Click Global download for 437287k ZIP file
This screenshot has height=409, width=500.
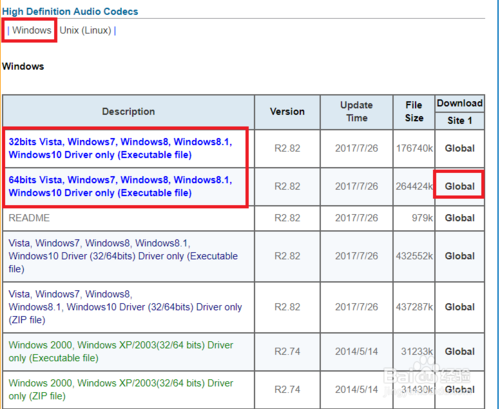pyautogui.click(x=460, y=307)
